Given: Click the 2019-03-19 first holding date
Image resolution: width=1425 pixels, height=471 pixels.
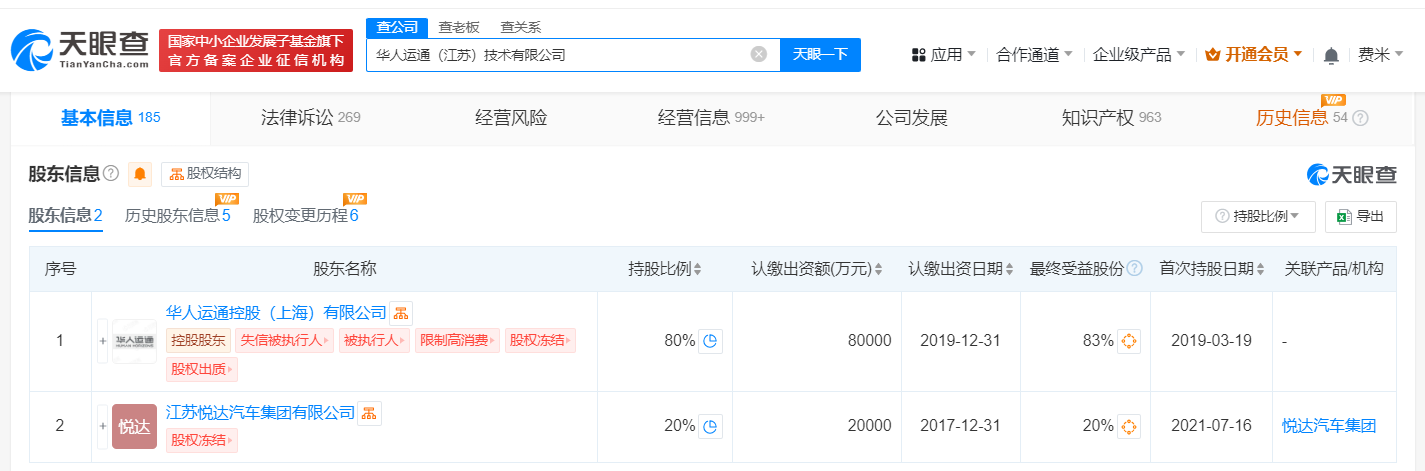Looking at the screenshot, I should (1211, 341).
